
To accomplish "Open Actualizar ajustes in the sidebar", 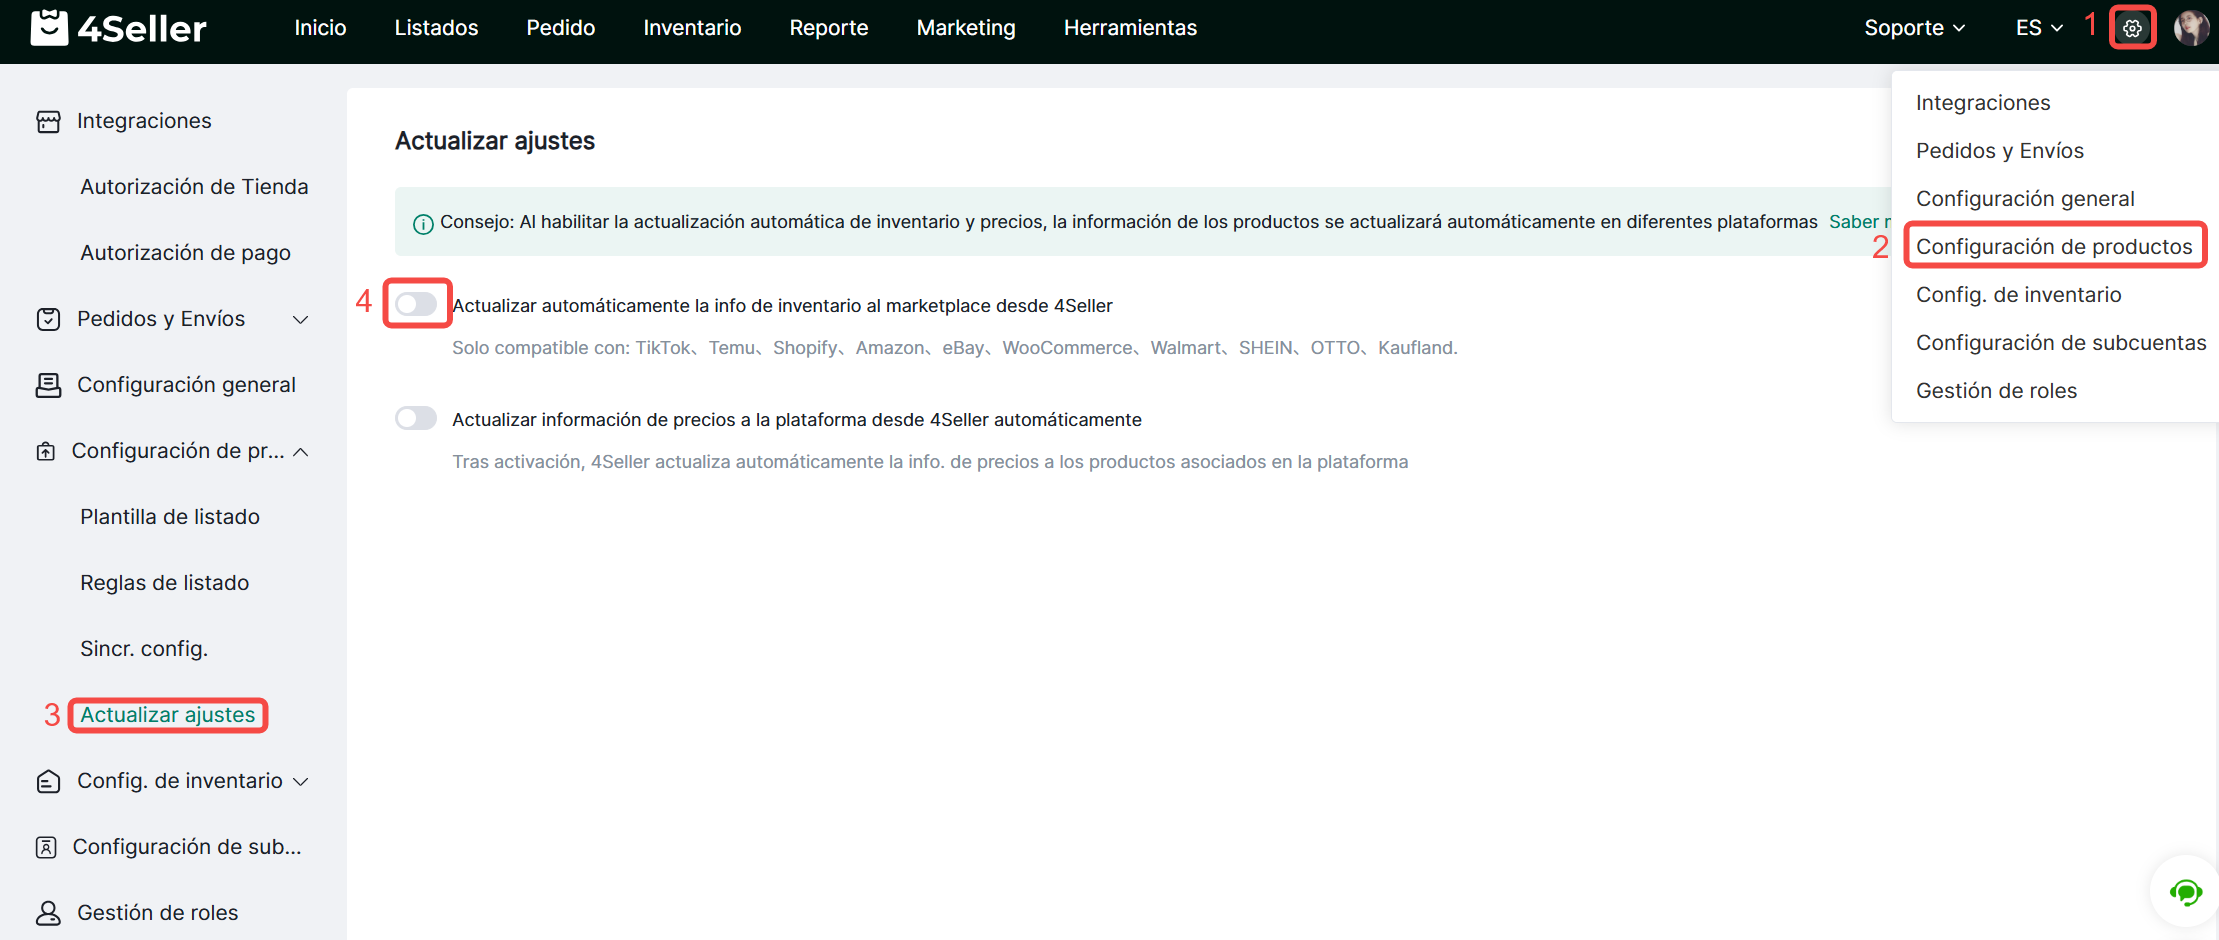I will click(x=167, y=715).
